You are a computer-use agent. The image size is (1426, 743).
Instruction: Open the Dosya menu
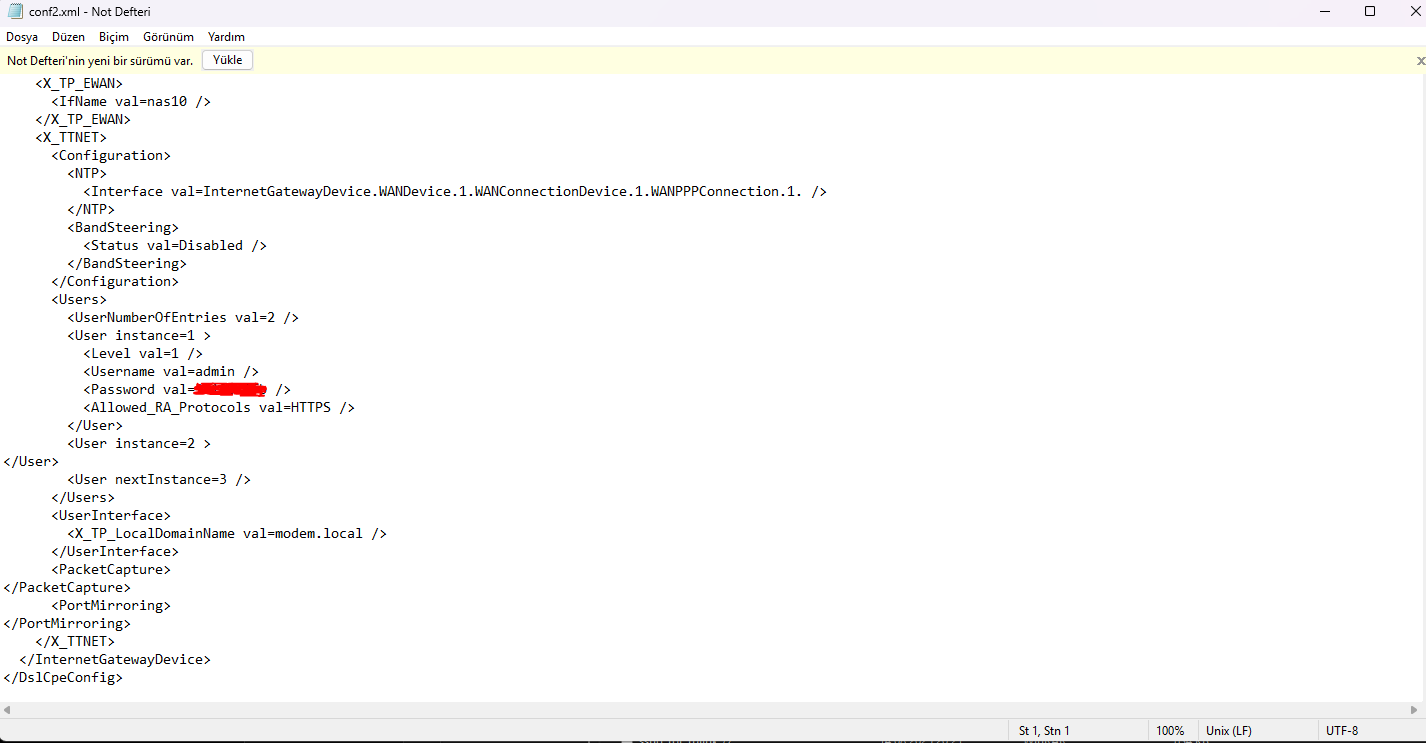pyautogui.click(x=22, y=37)
